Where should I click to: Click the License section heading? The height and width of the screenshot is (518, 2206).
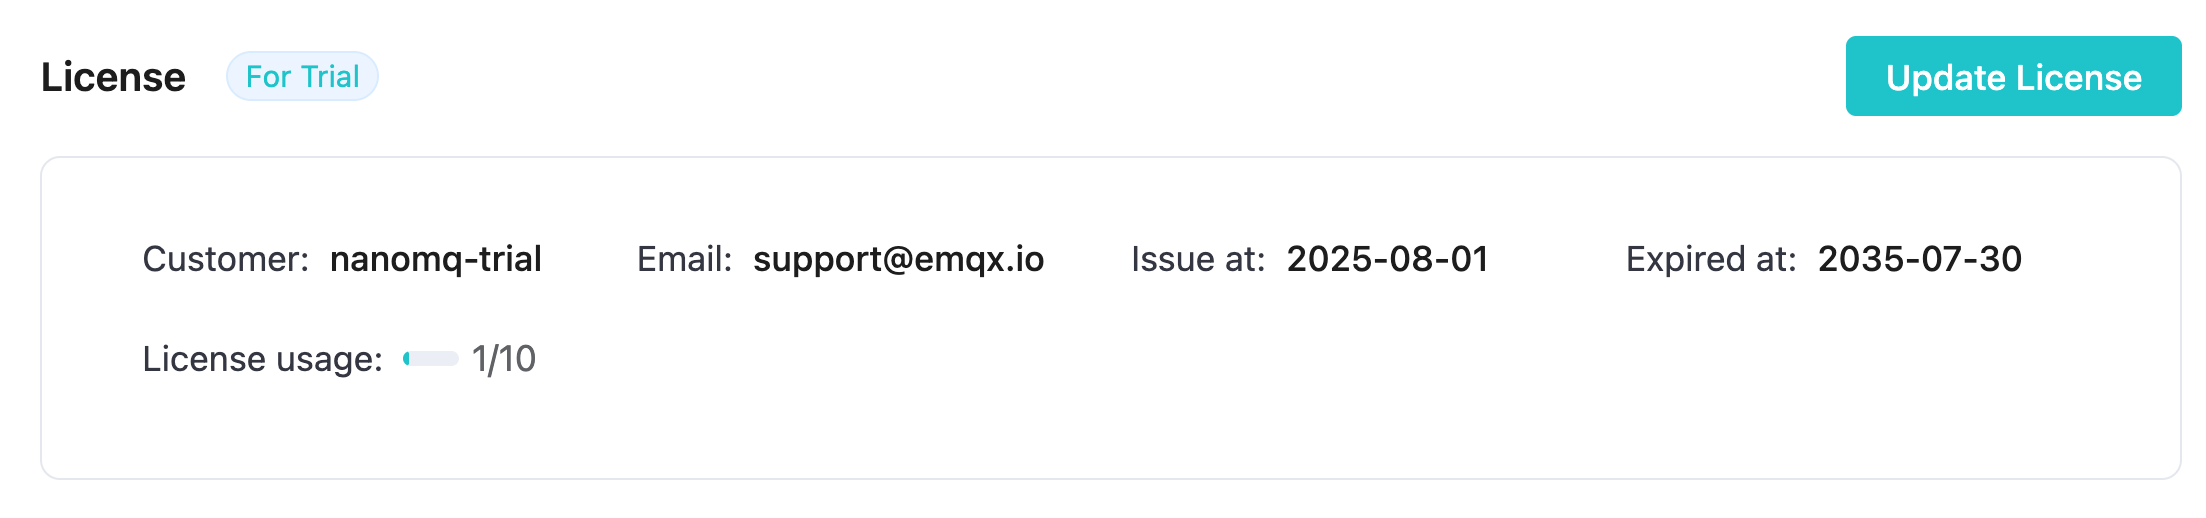coord(113,77)
